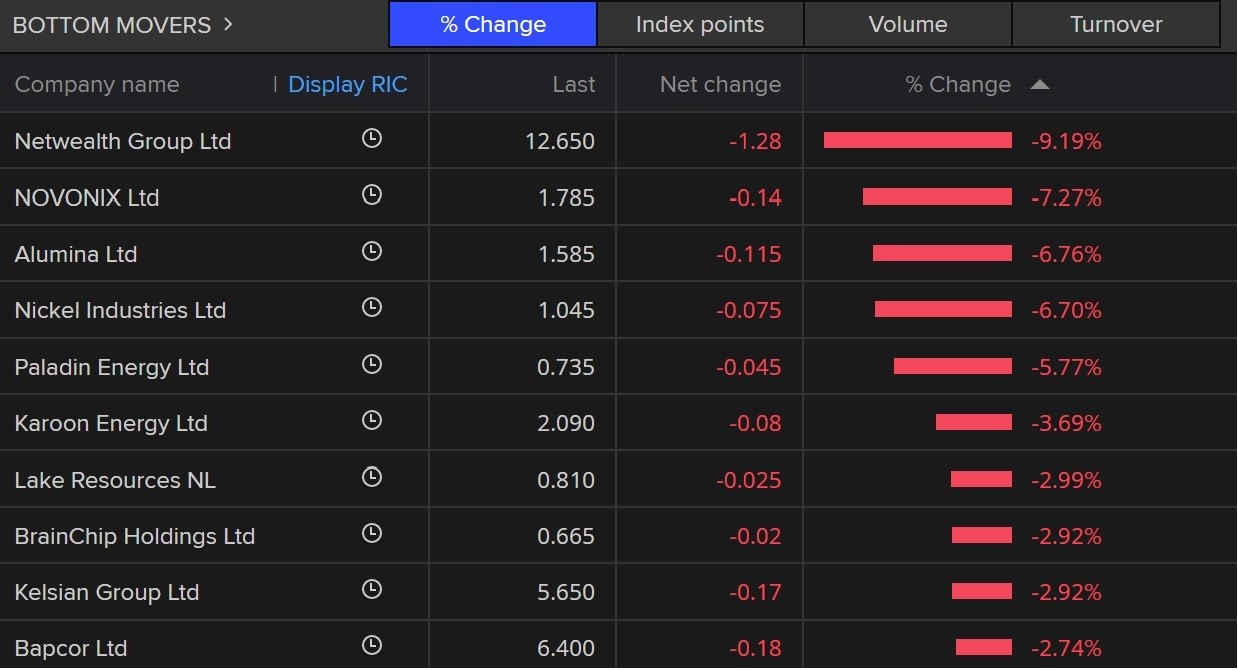
Task: Click the -7.27% change value
Action: point(1066,198)
